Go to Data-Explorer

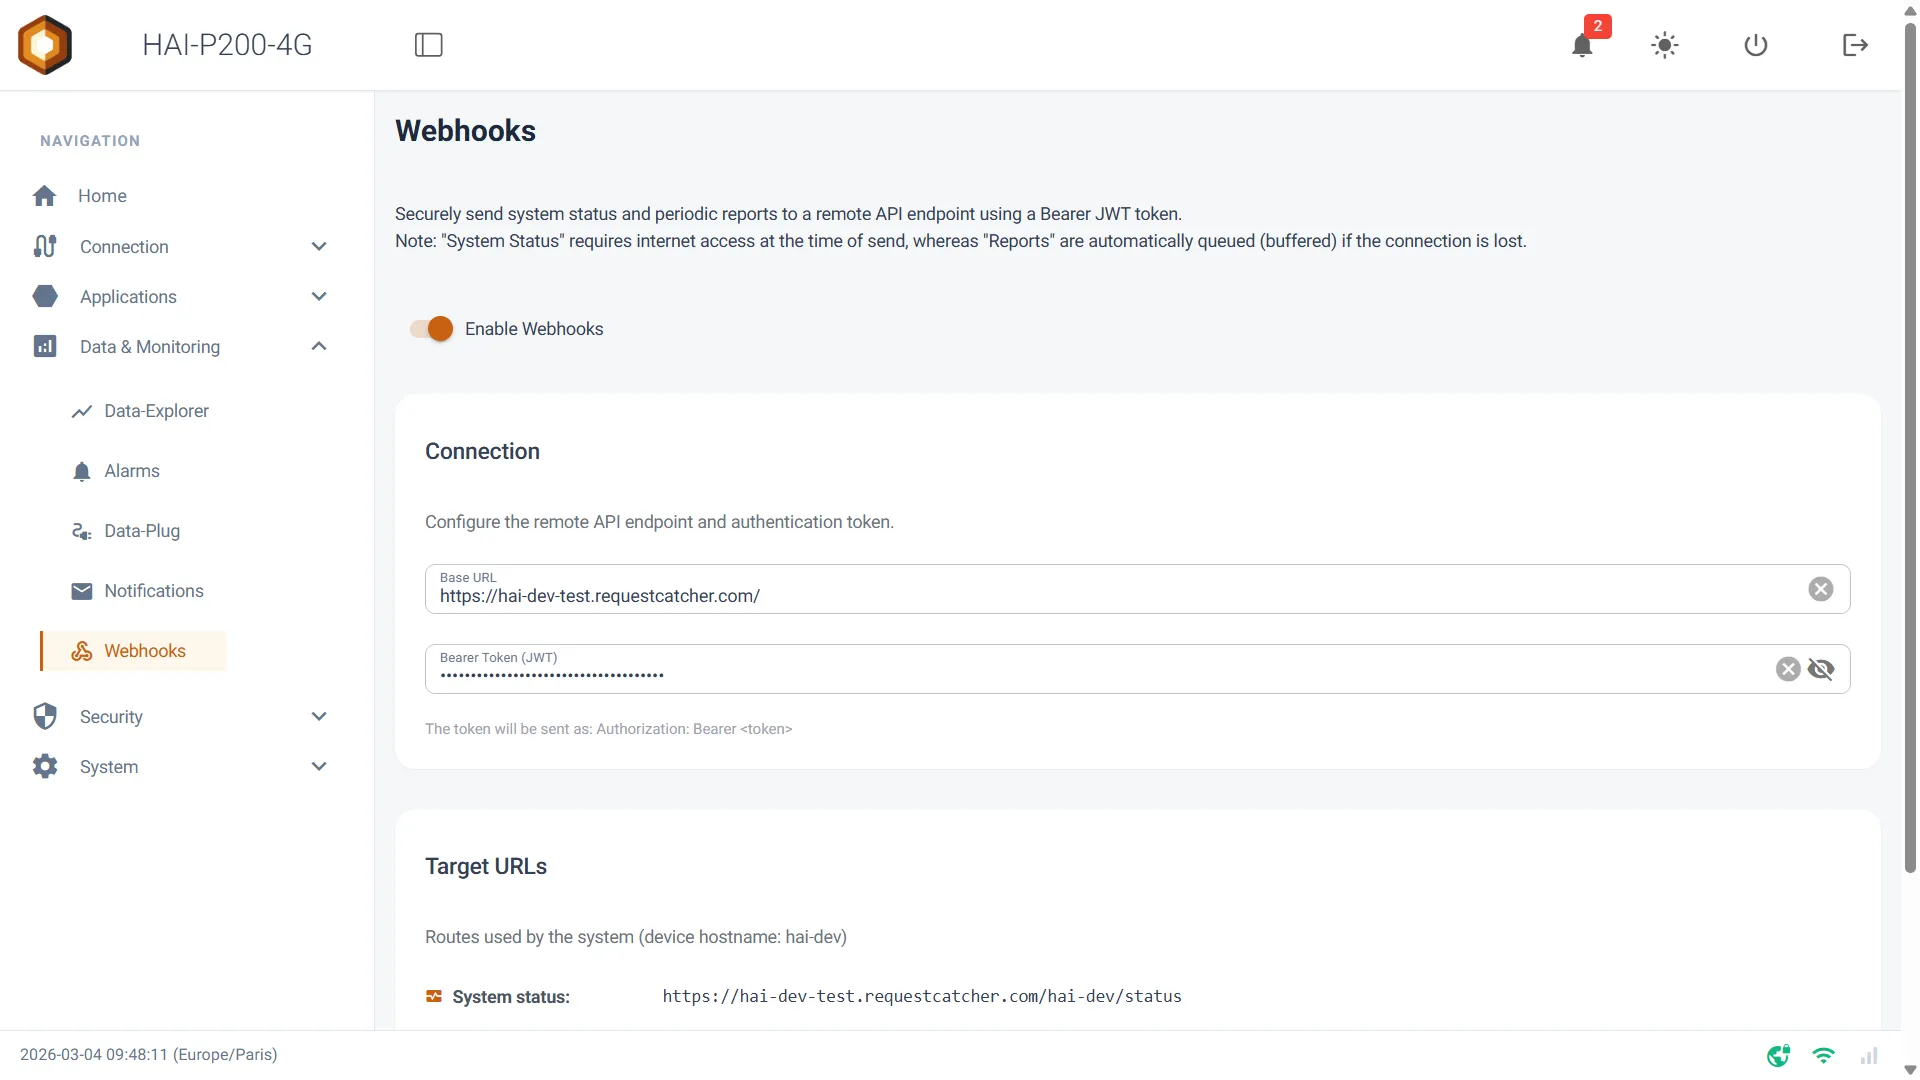156,411
